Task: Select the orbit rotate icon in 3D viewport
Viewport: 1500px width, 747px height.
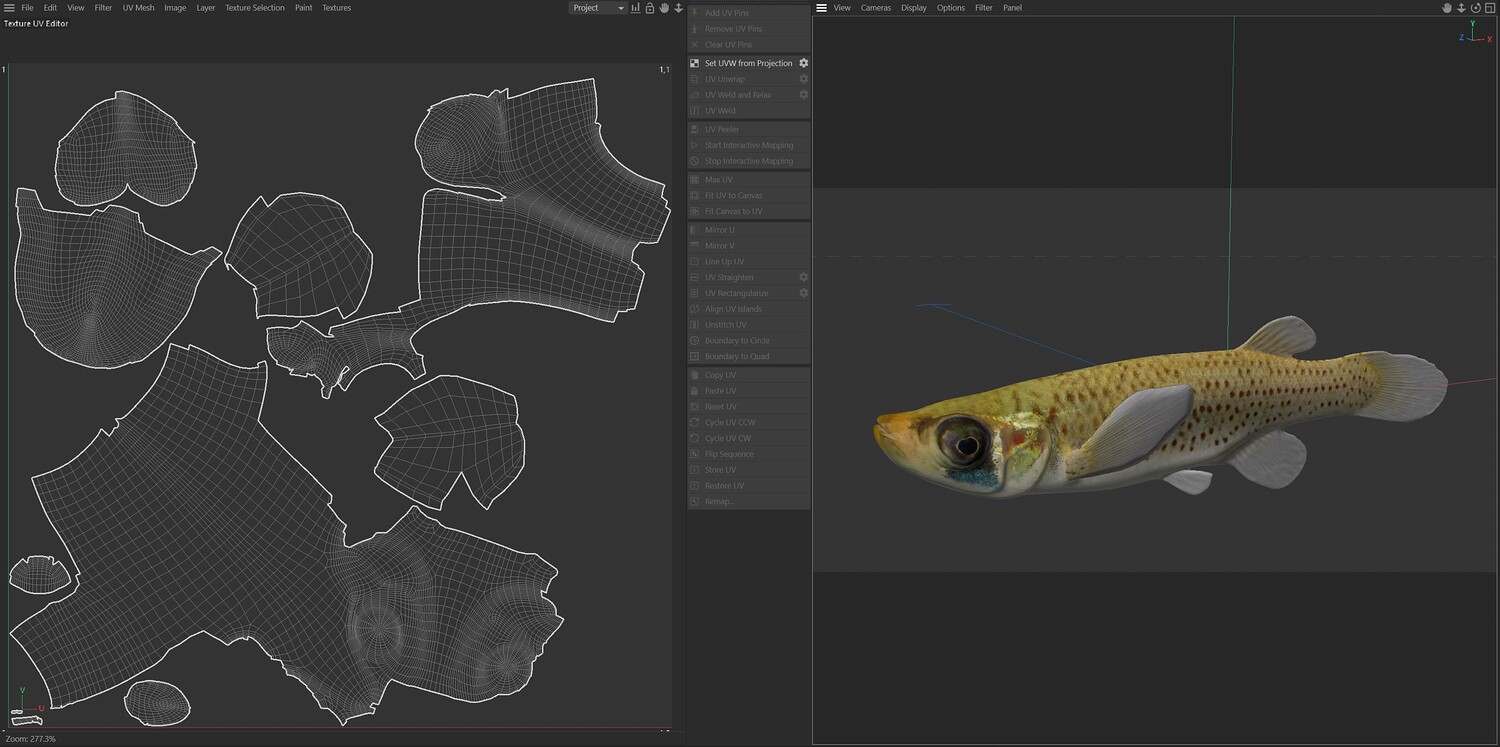Action: (x=1475, y=8)
